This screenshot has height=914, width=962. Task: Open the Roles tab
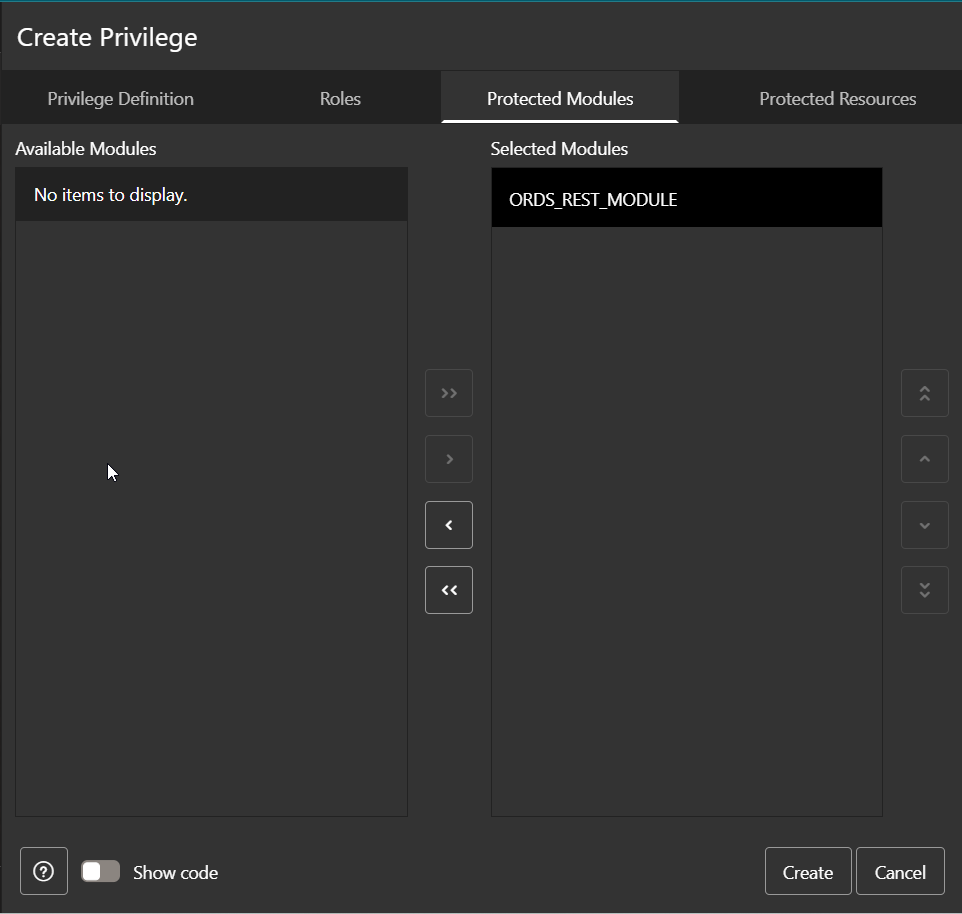click(x=339, y=98)
